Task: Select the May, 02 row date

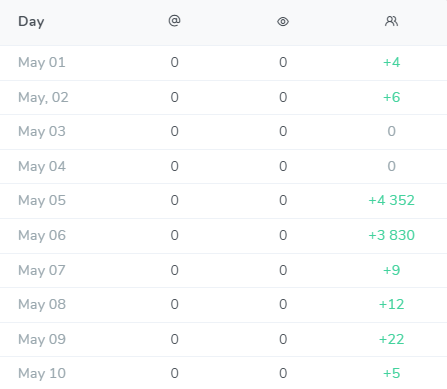Action: [43, 97]
